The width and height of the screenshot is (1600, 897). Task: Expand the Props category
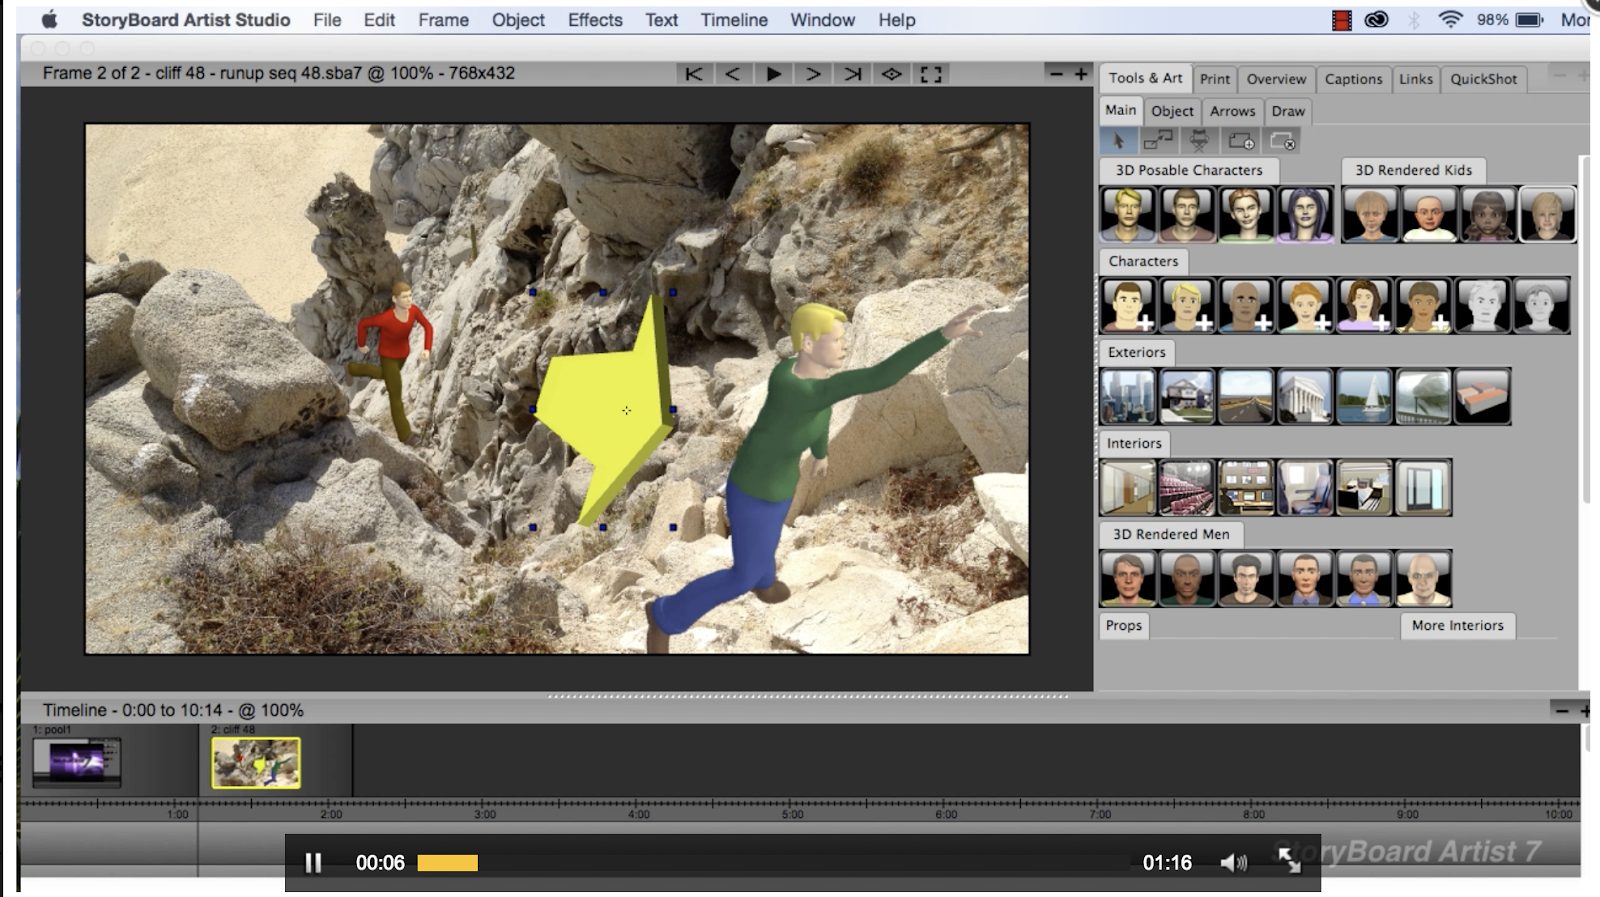tap(1124, 625)
